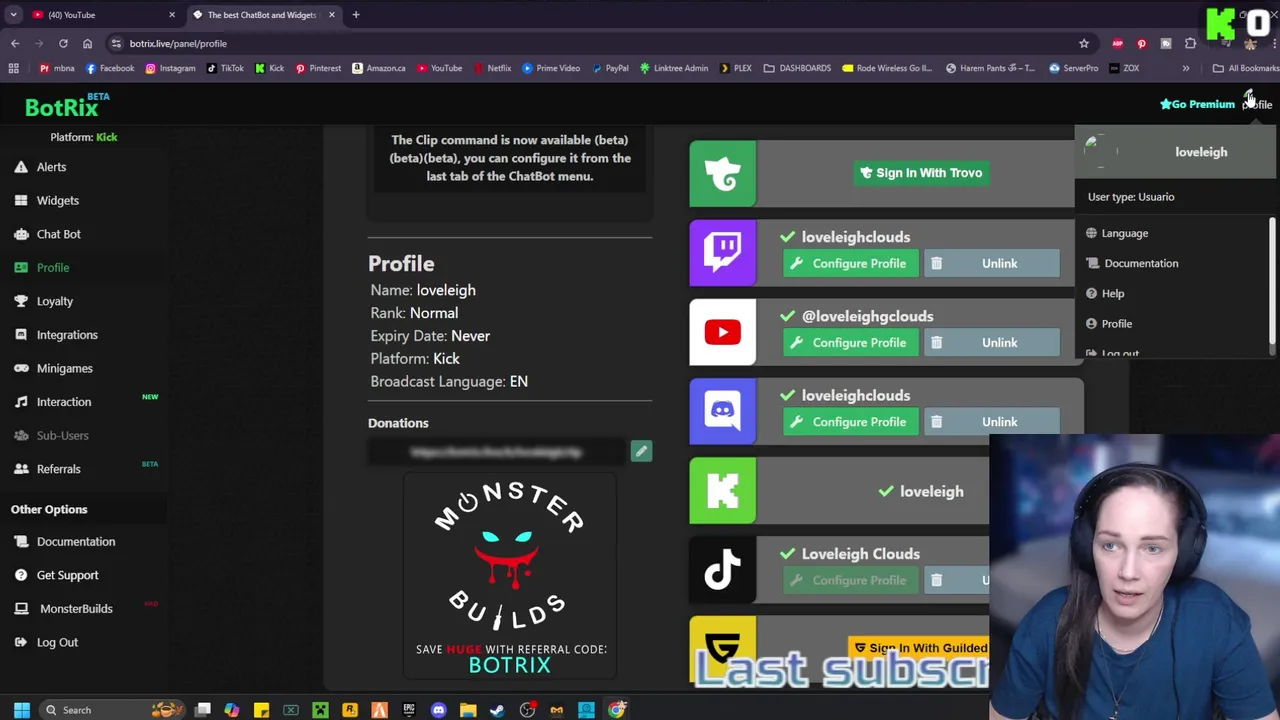The width and height of the screenshot is (1280, 720).
Task: Click the YouTube platform logo tile
Action: [722, 332]
